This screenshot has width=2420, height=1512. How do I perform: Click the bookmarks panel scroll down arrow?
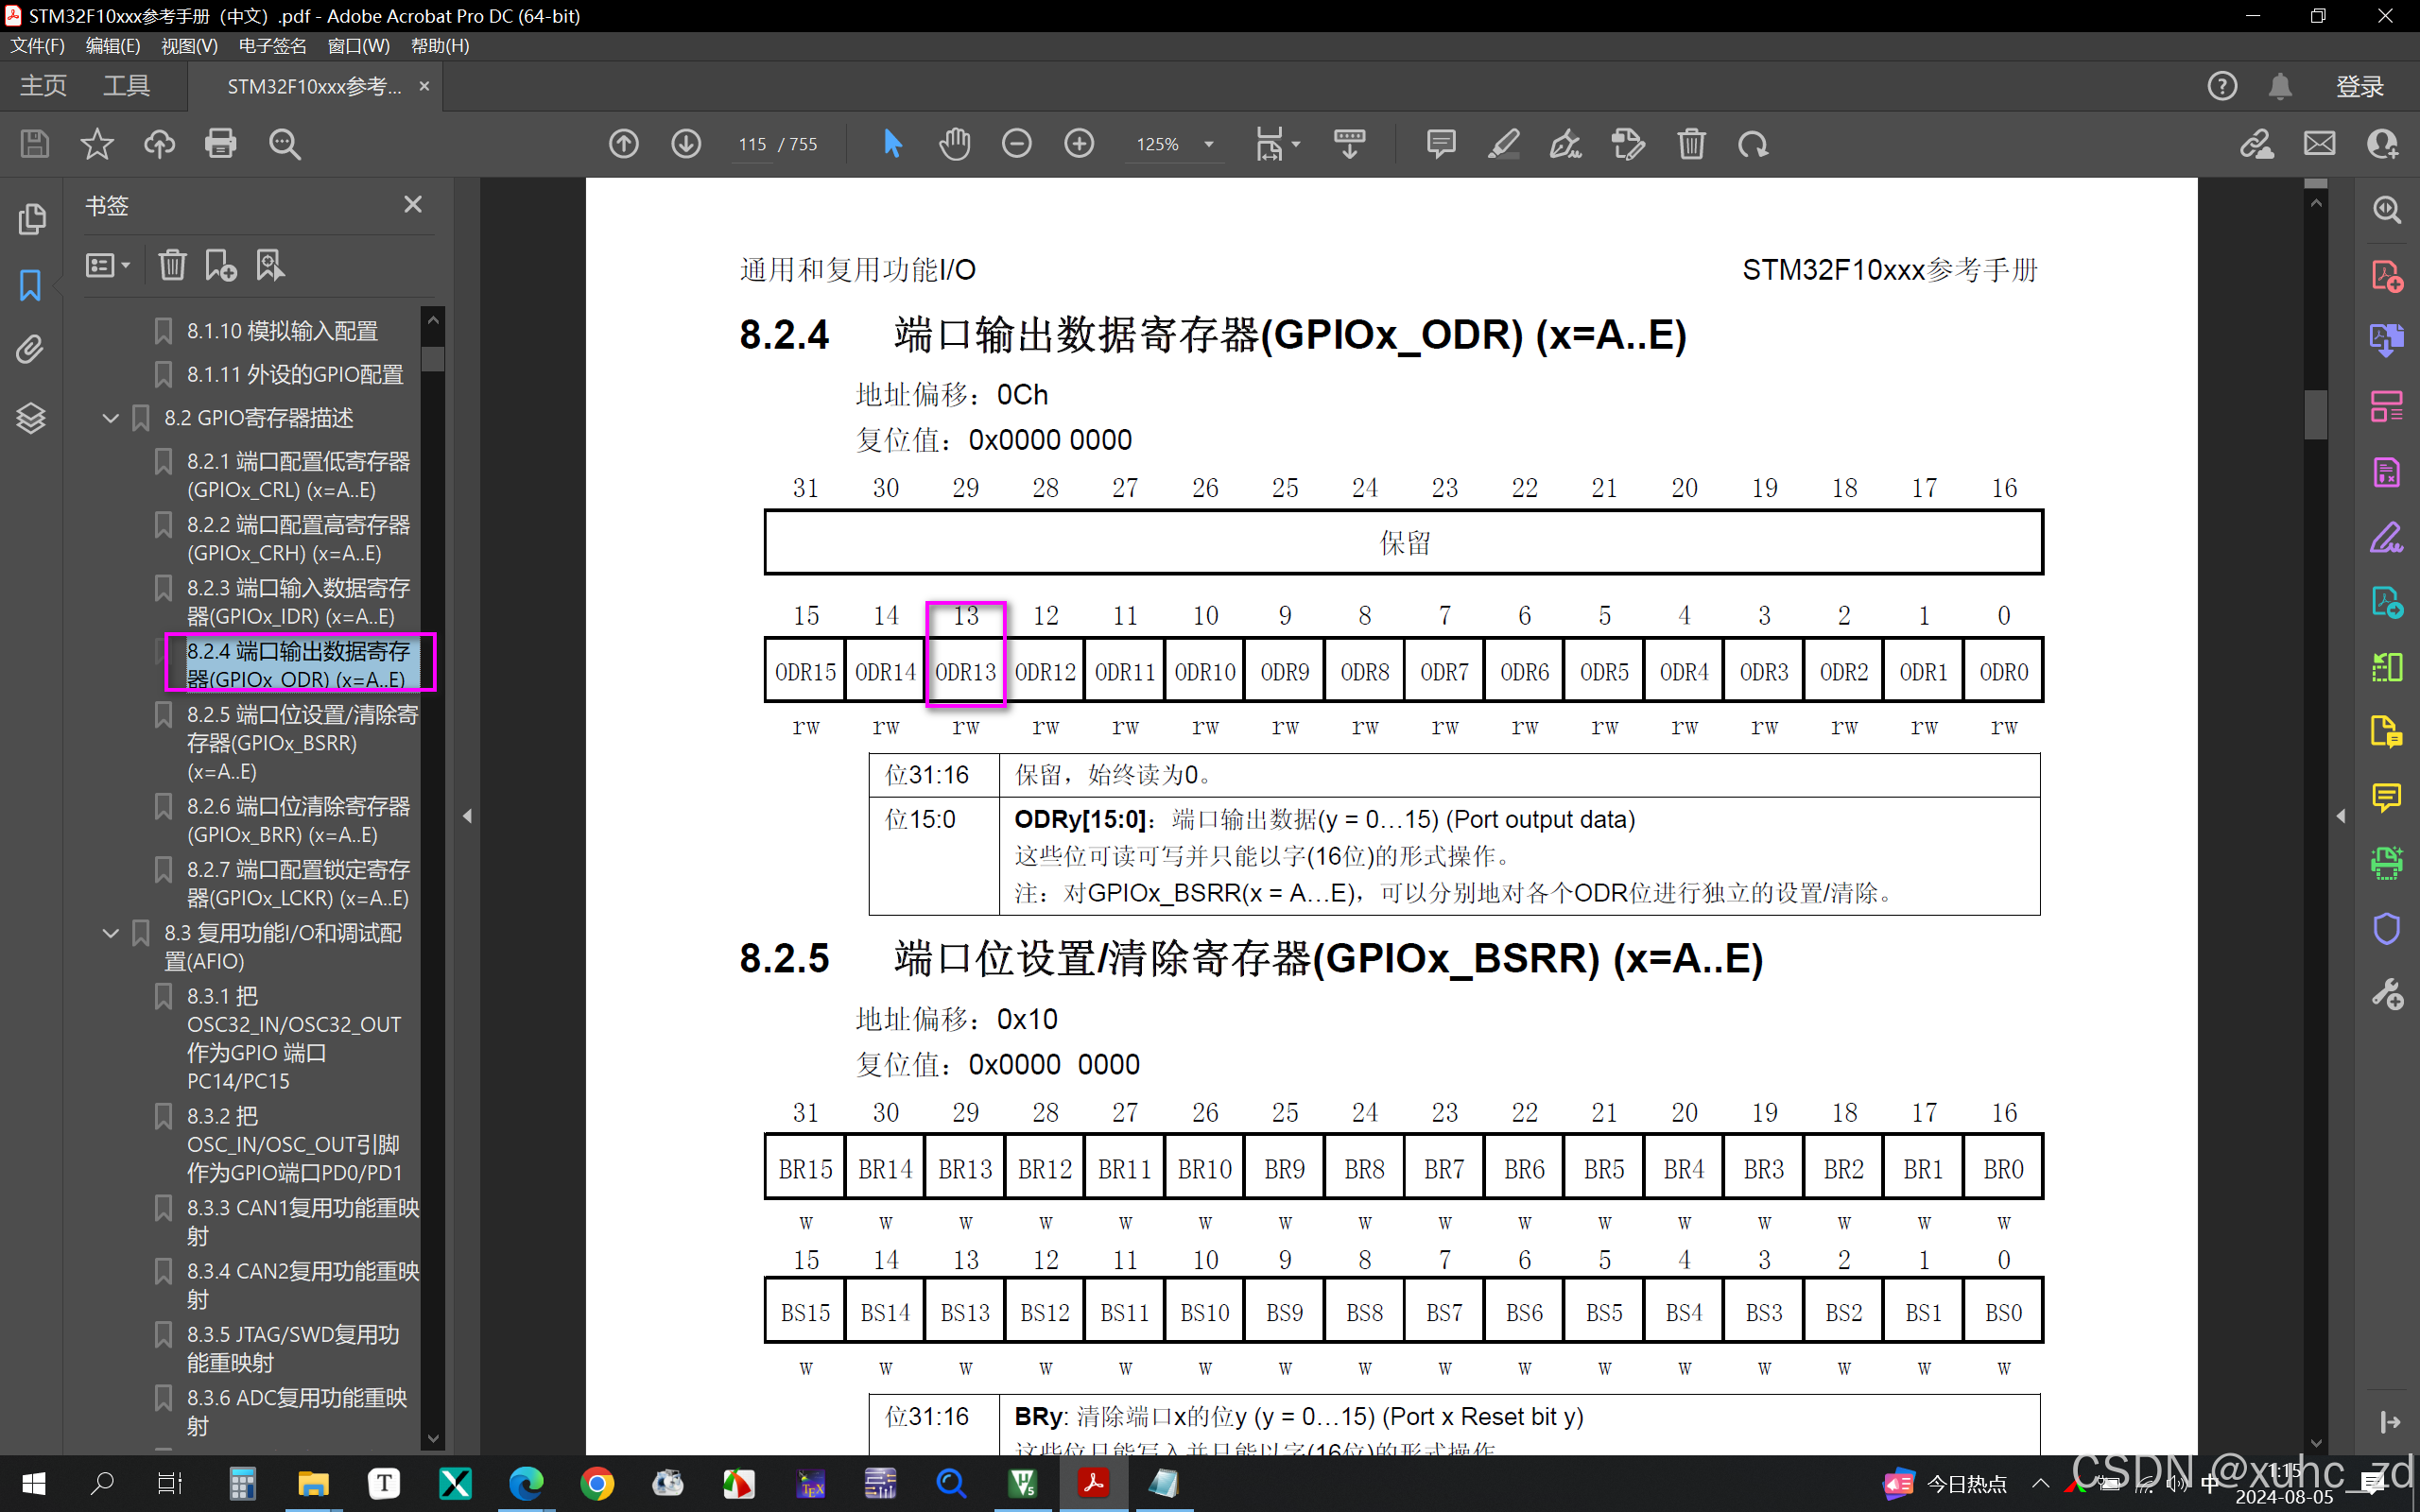point(433,1438)
